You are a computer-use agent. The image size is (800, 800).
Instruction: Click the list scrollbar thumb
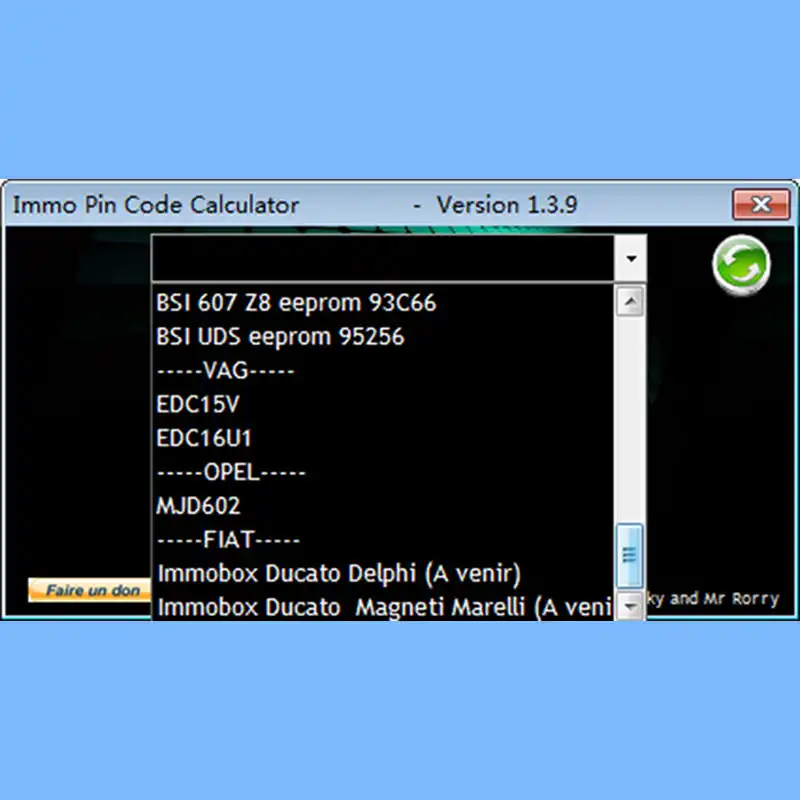click(630, 556)
